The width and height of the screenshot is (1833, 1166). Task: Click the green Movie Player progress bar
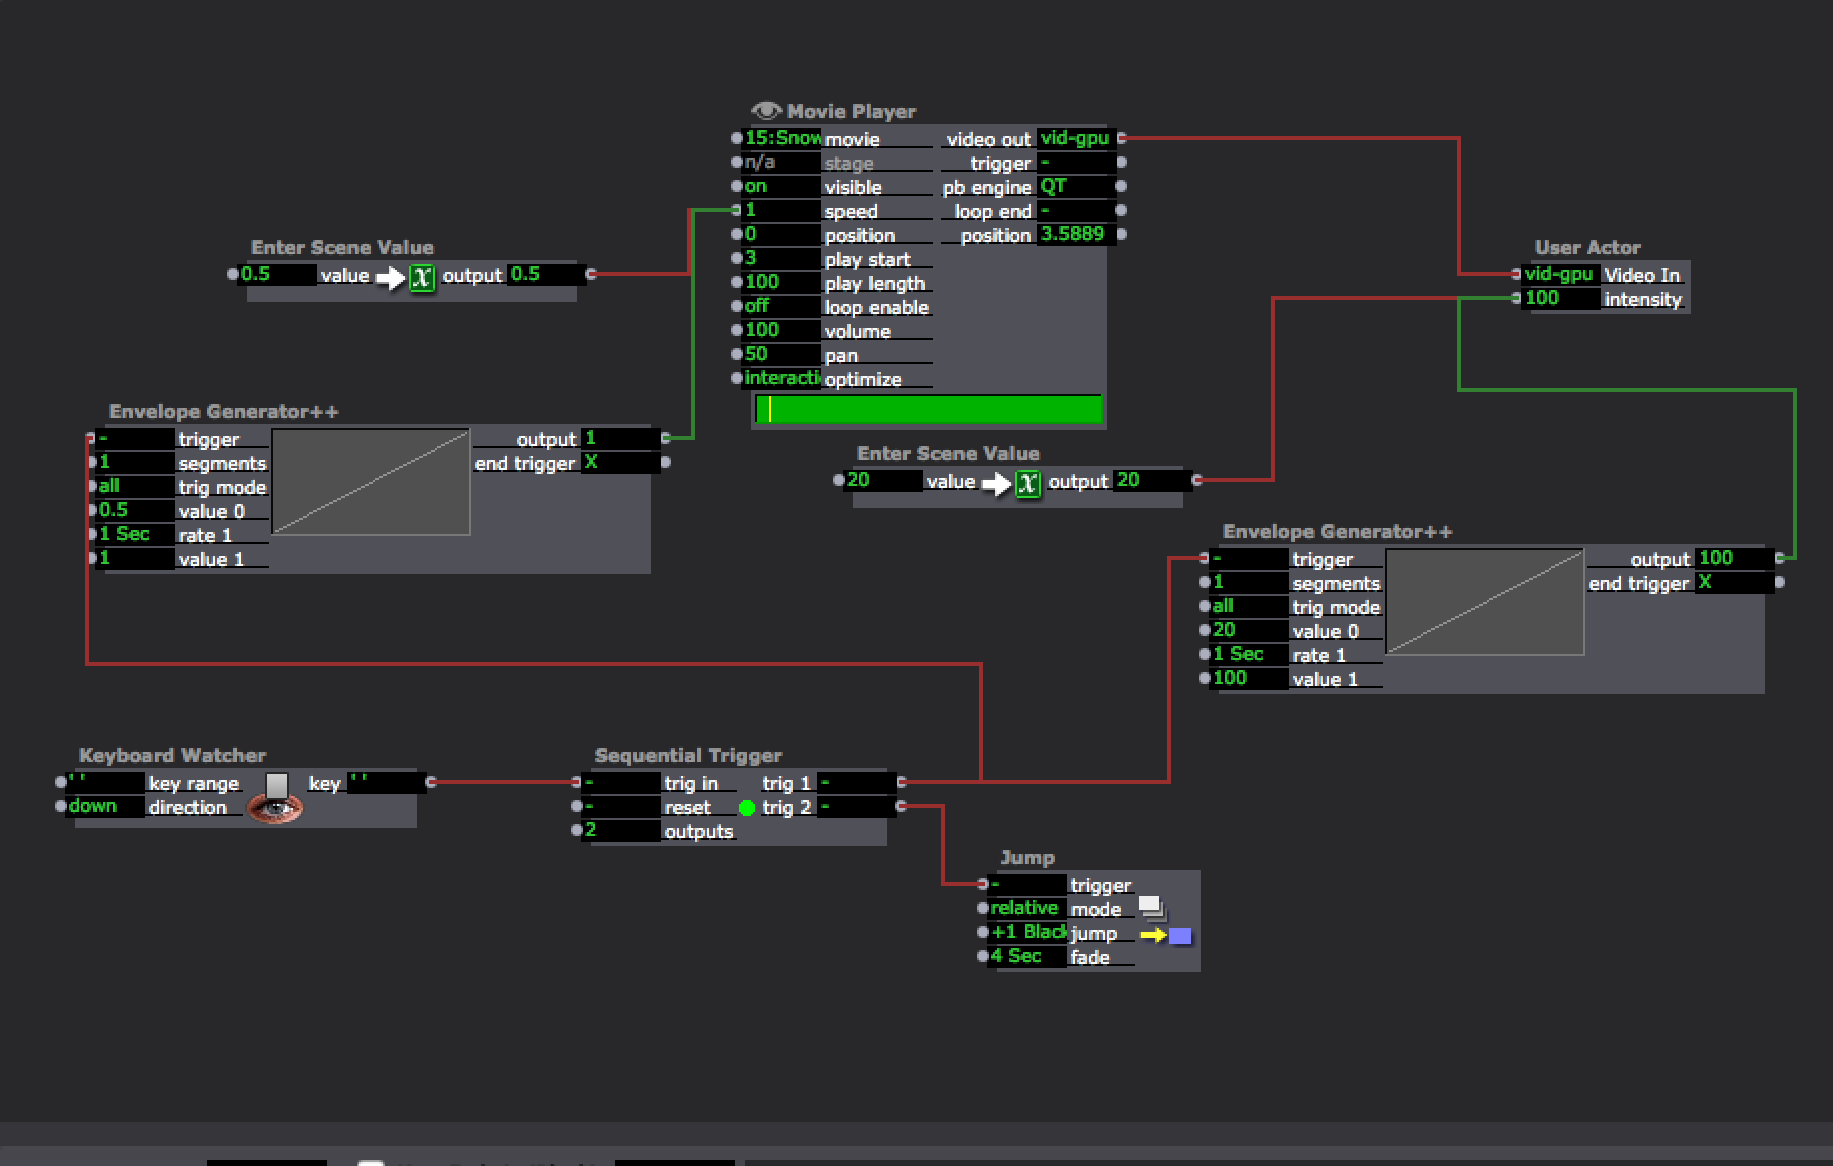pos(929,409)
